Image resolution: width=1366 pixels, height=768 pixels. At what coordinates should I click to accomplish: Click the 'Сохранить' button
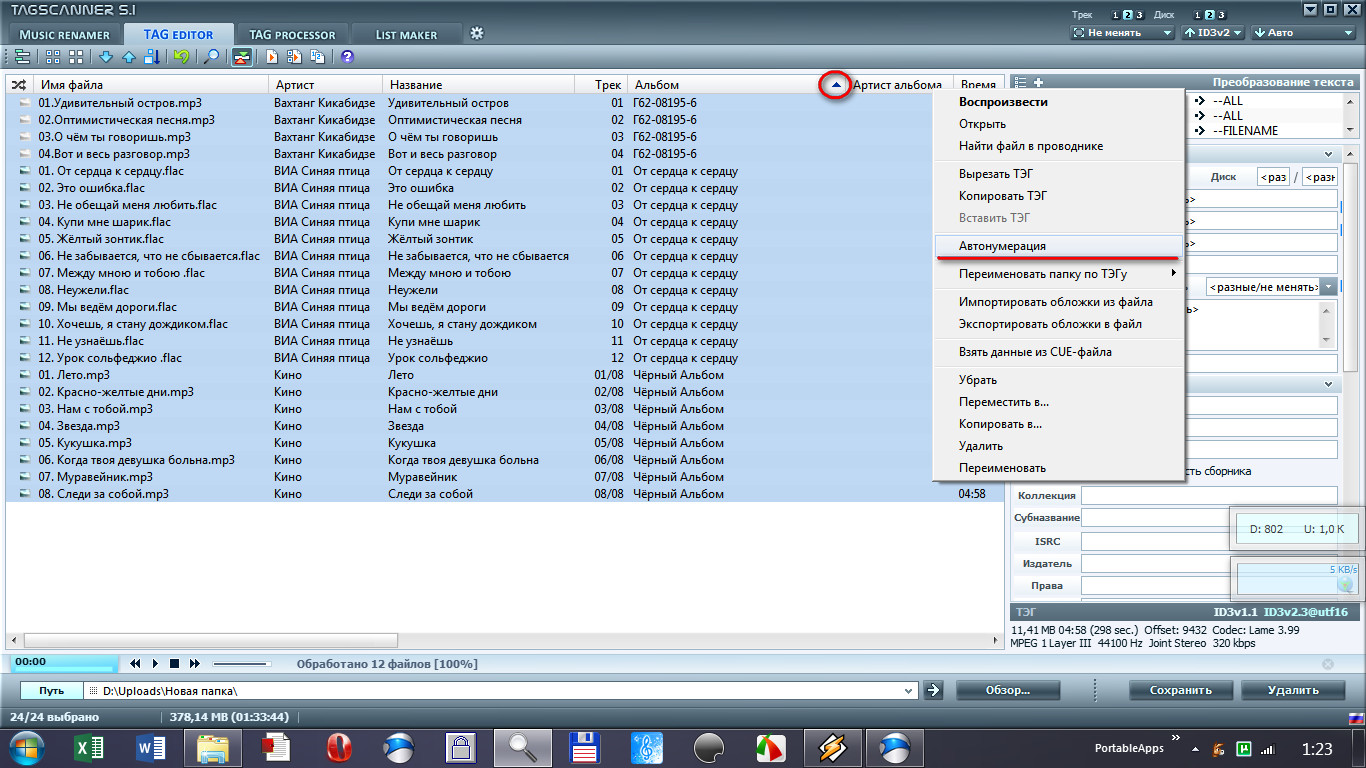(1181, 690)
